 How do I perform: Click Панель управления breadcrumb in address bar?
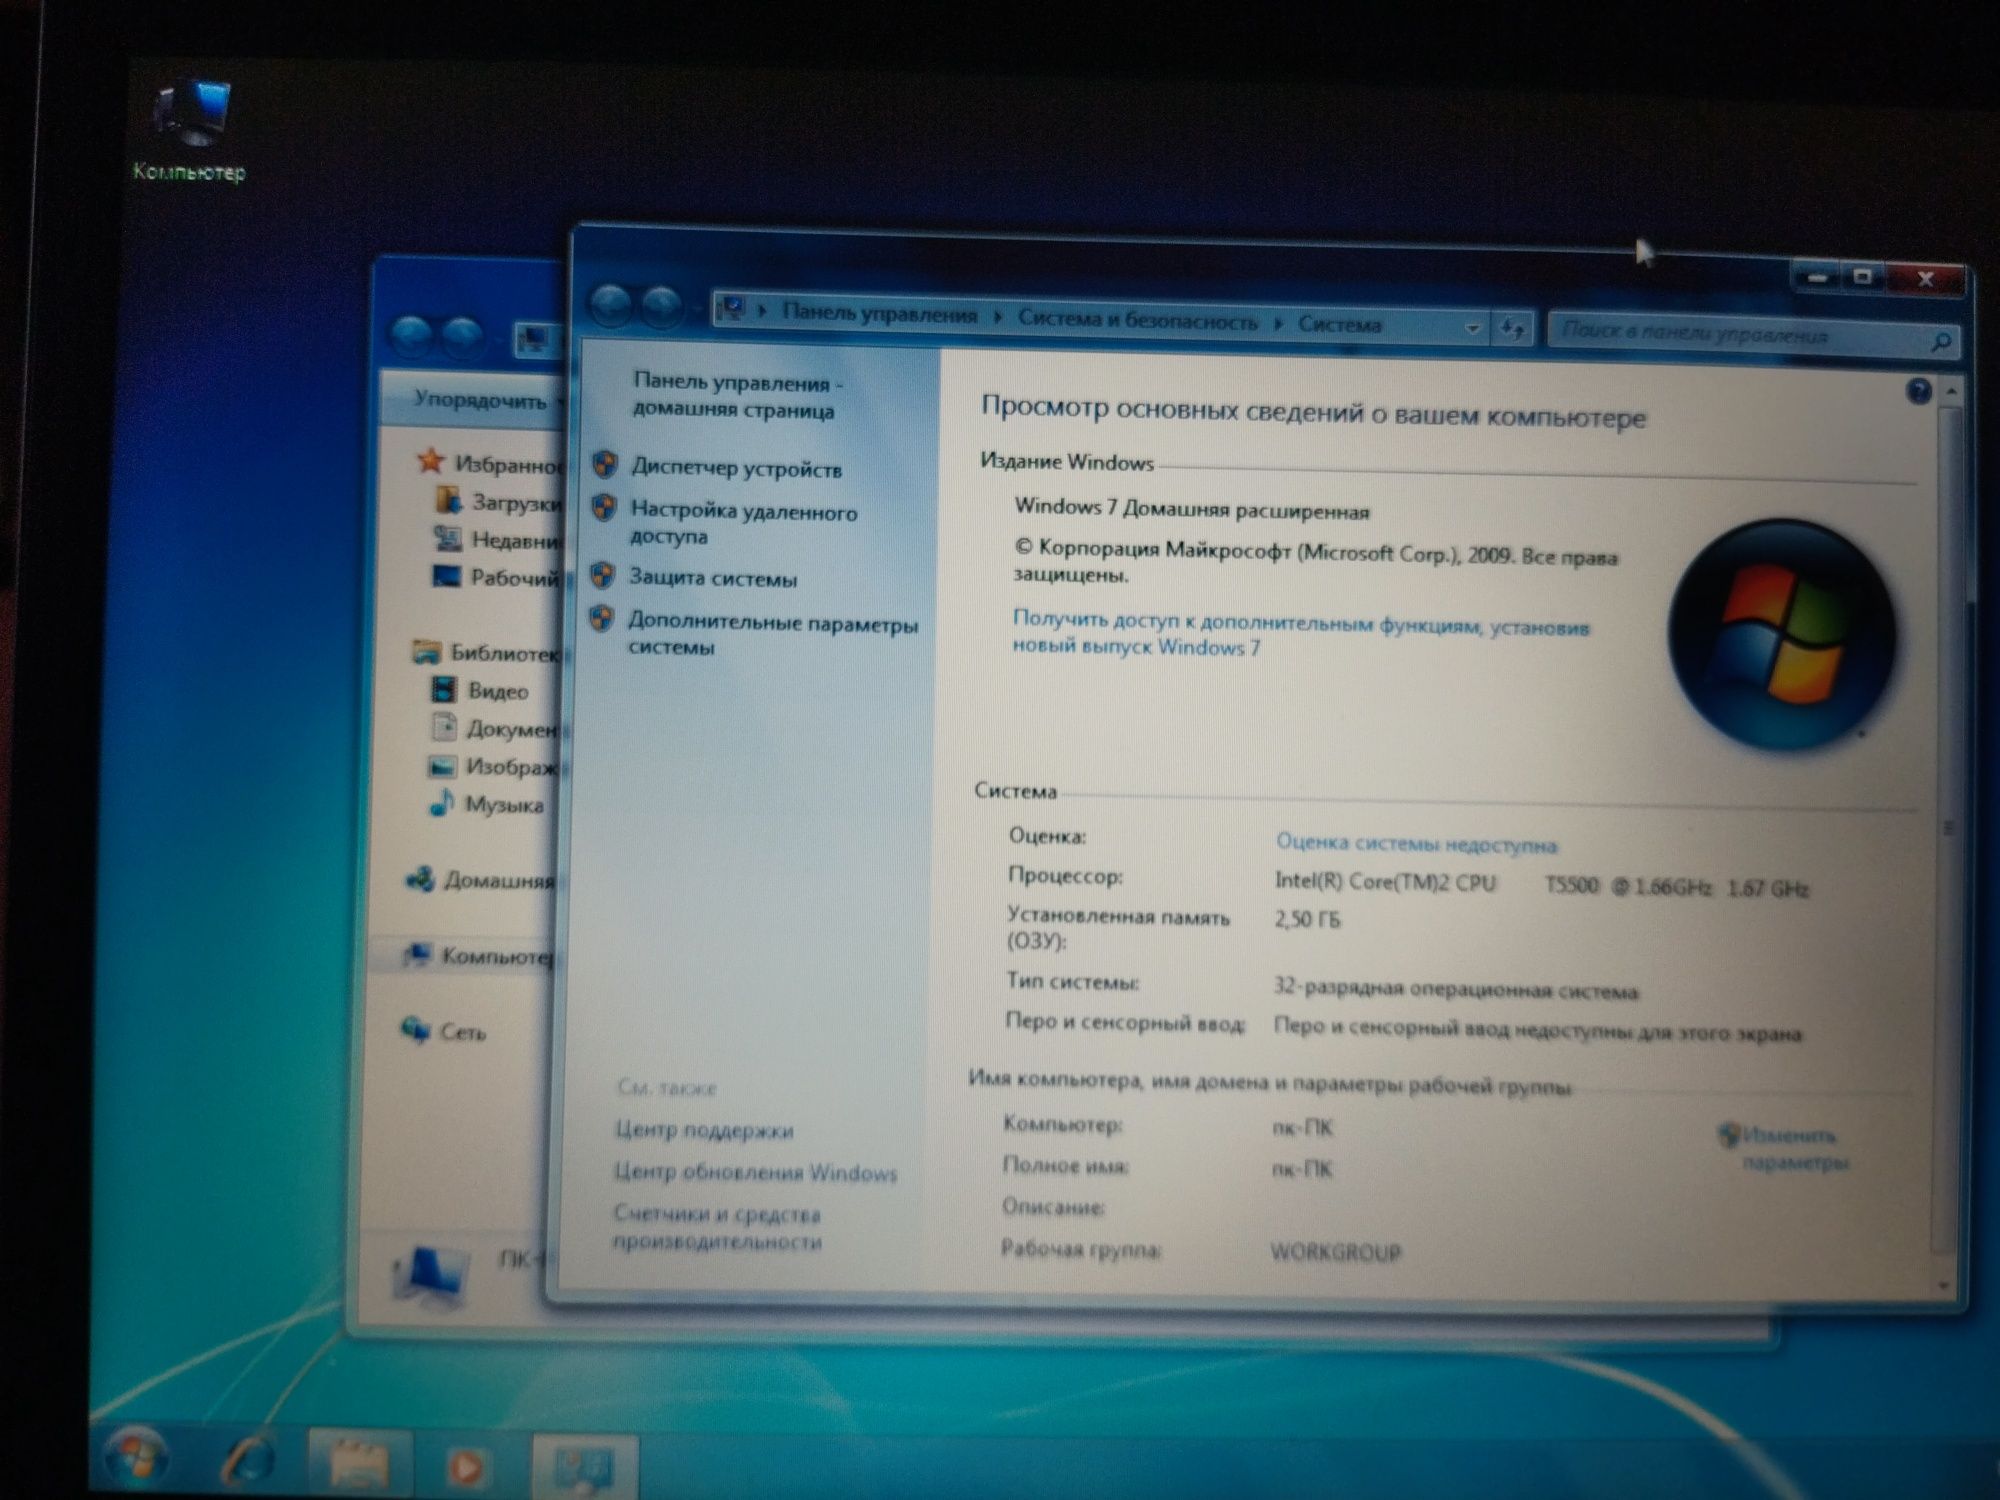(879, 314)
